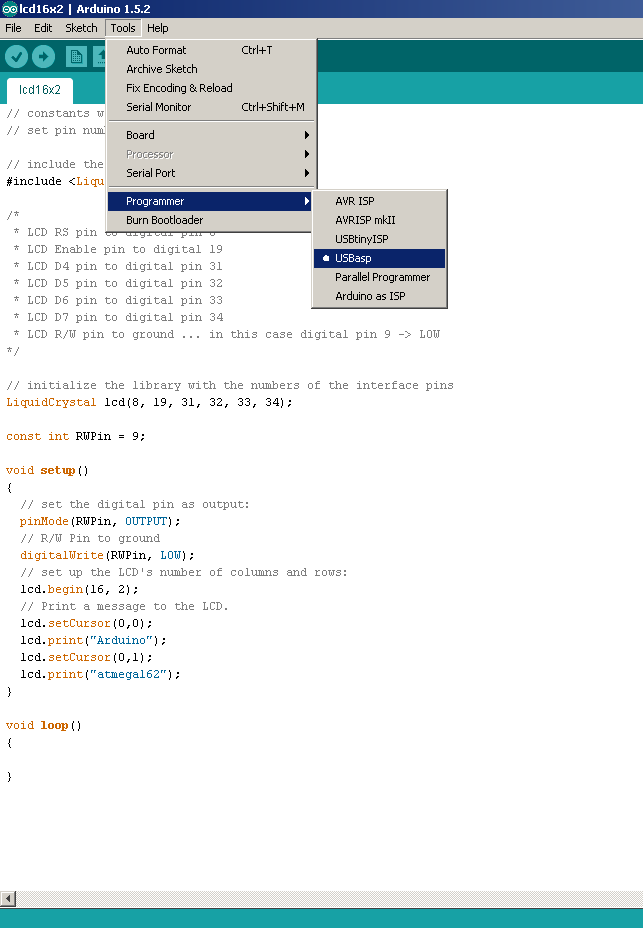Expand the greyed-out Processor submenu
Image resolution: width=643 pixels, height=928 pixels.
coord(212,154)
